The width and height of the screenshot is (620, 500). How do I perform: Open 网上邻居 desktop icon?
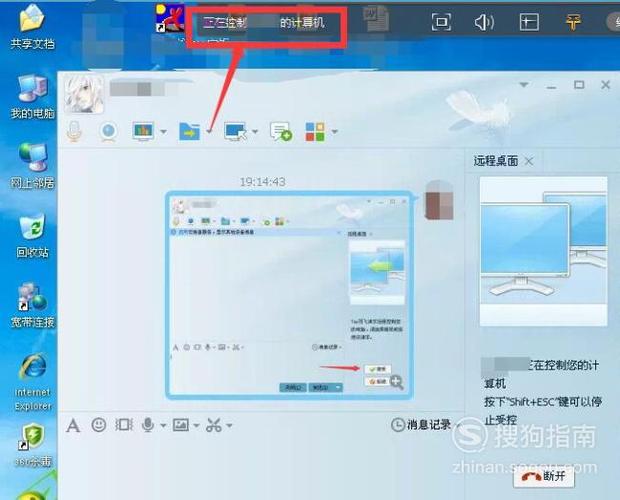tap(32, 166)
